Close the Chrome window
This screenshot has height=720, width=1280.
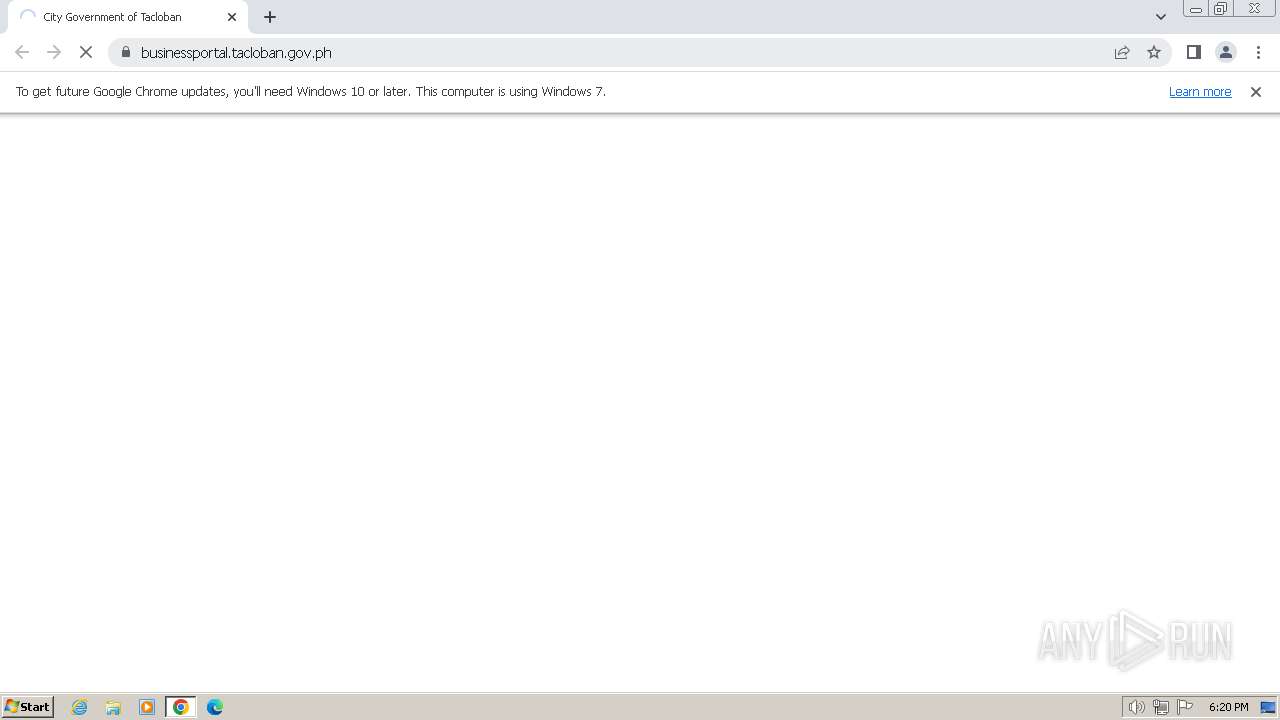coord(1254,9)
